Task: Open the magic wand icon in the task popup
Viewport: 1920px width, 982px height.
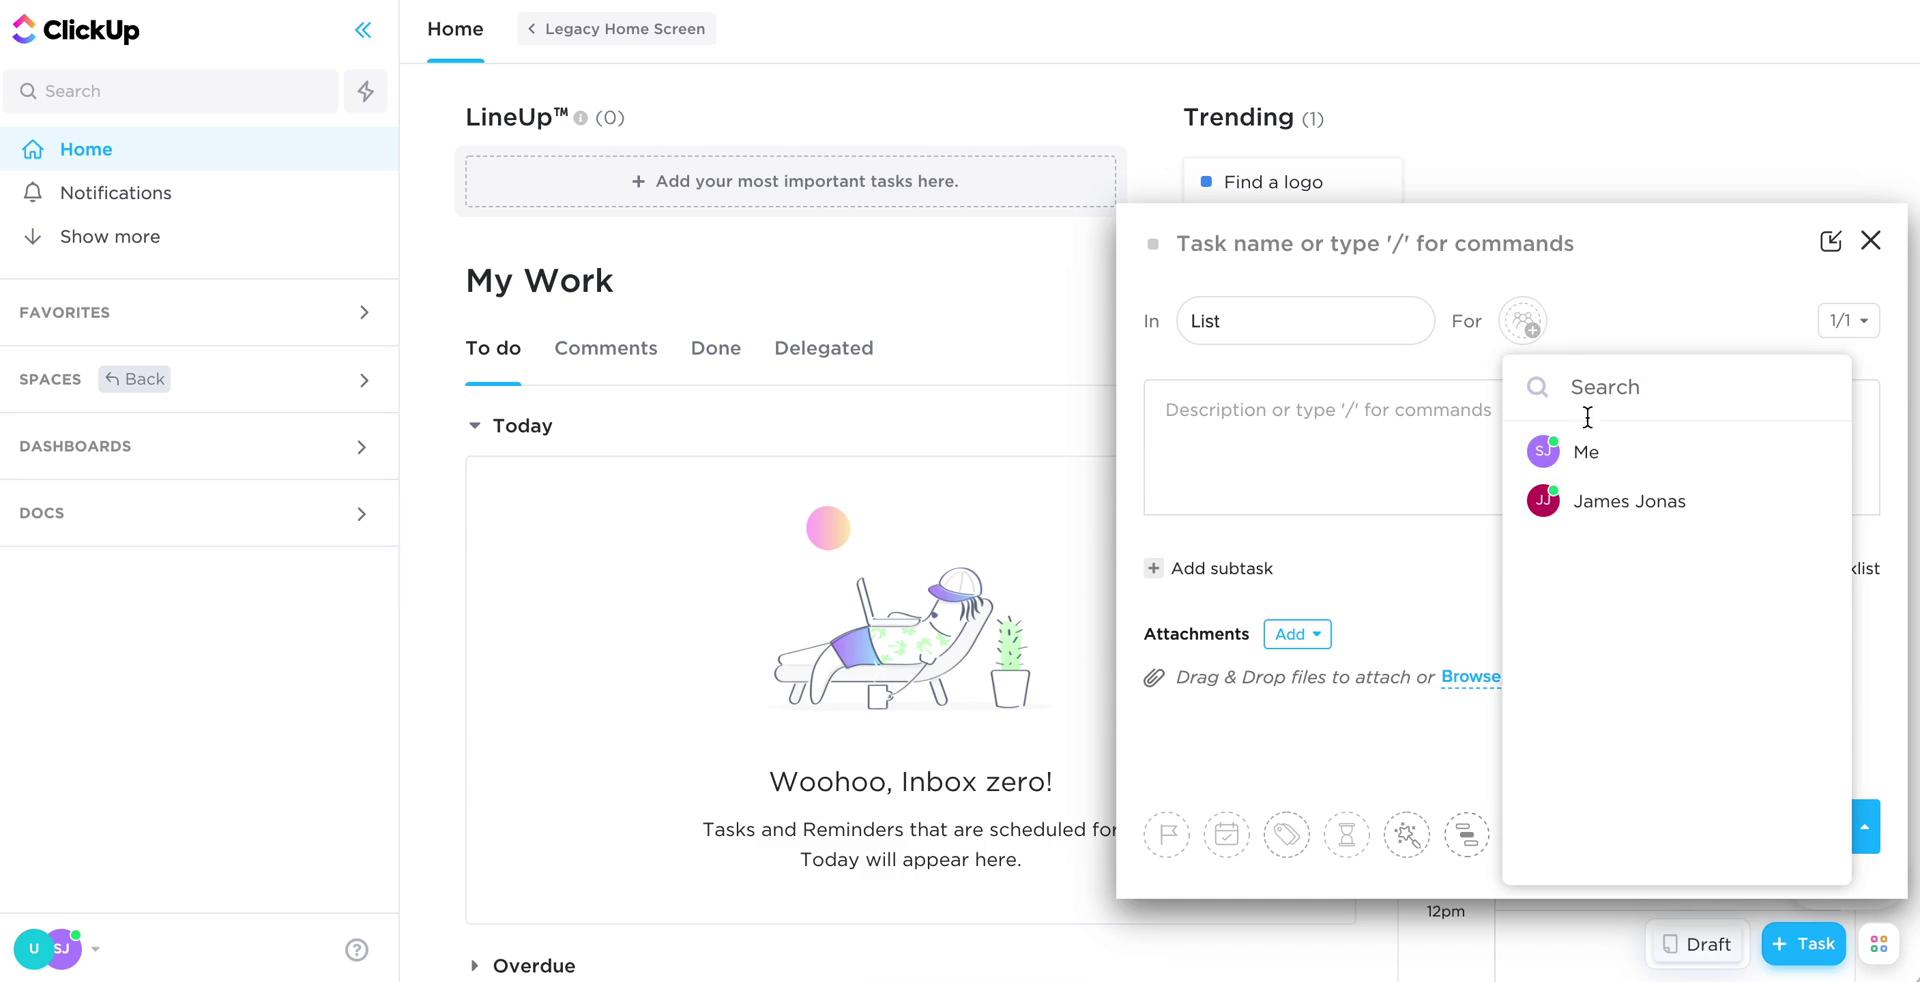Action: click(x=1407, y=834)
